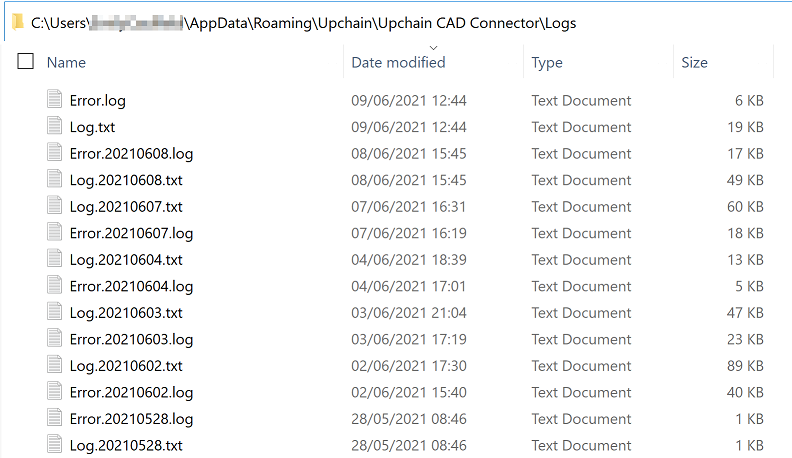The image size is (792, 458).
Task: Sort files by Size column header
Action: pyautogui.click(x=694, y=62)
